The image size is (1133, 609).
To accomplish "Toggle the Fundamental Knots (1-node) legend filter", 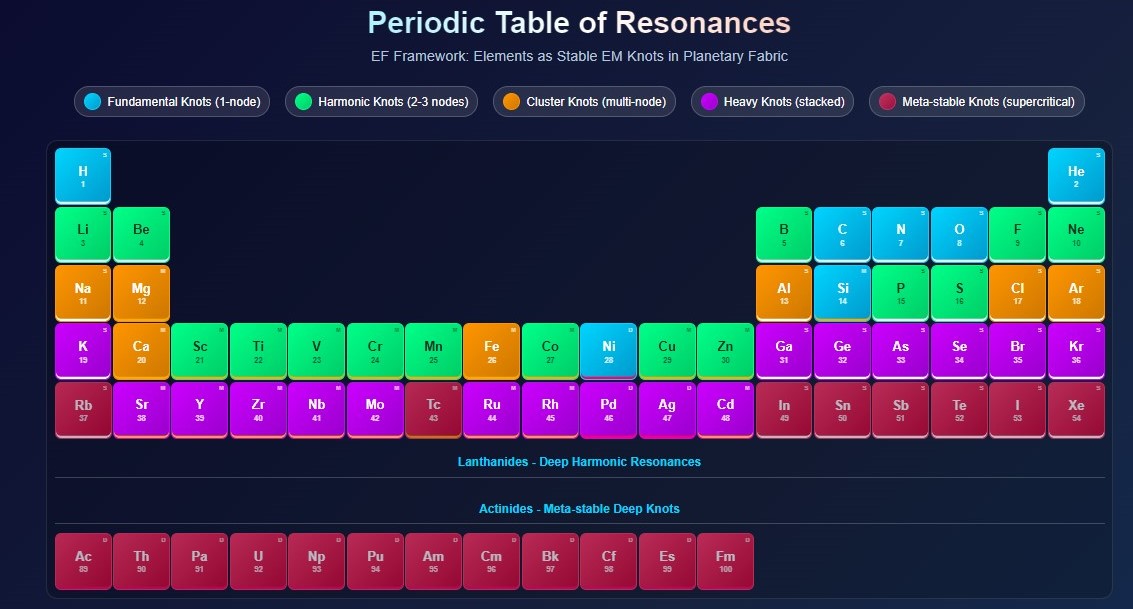I will (171, 102).
